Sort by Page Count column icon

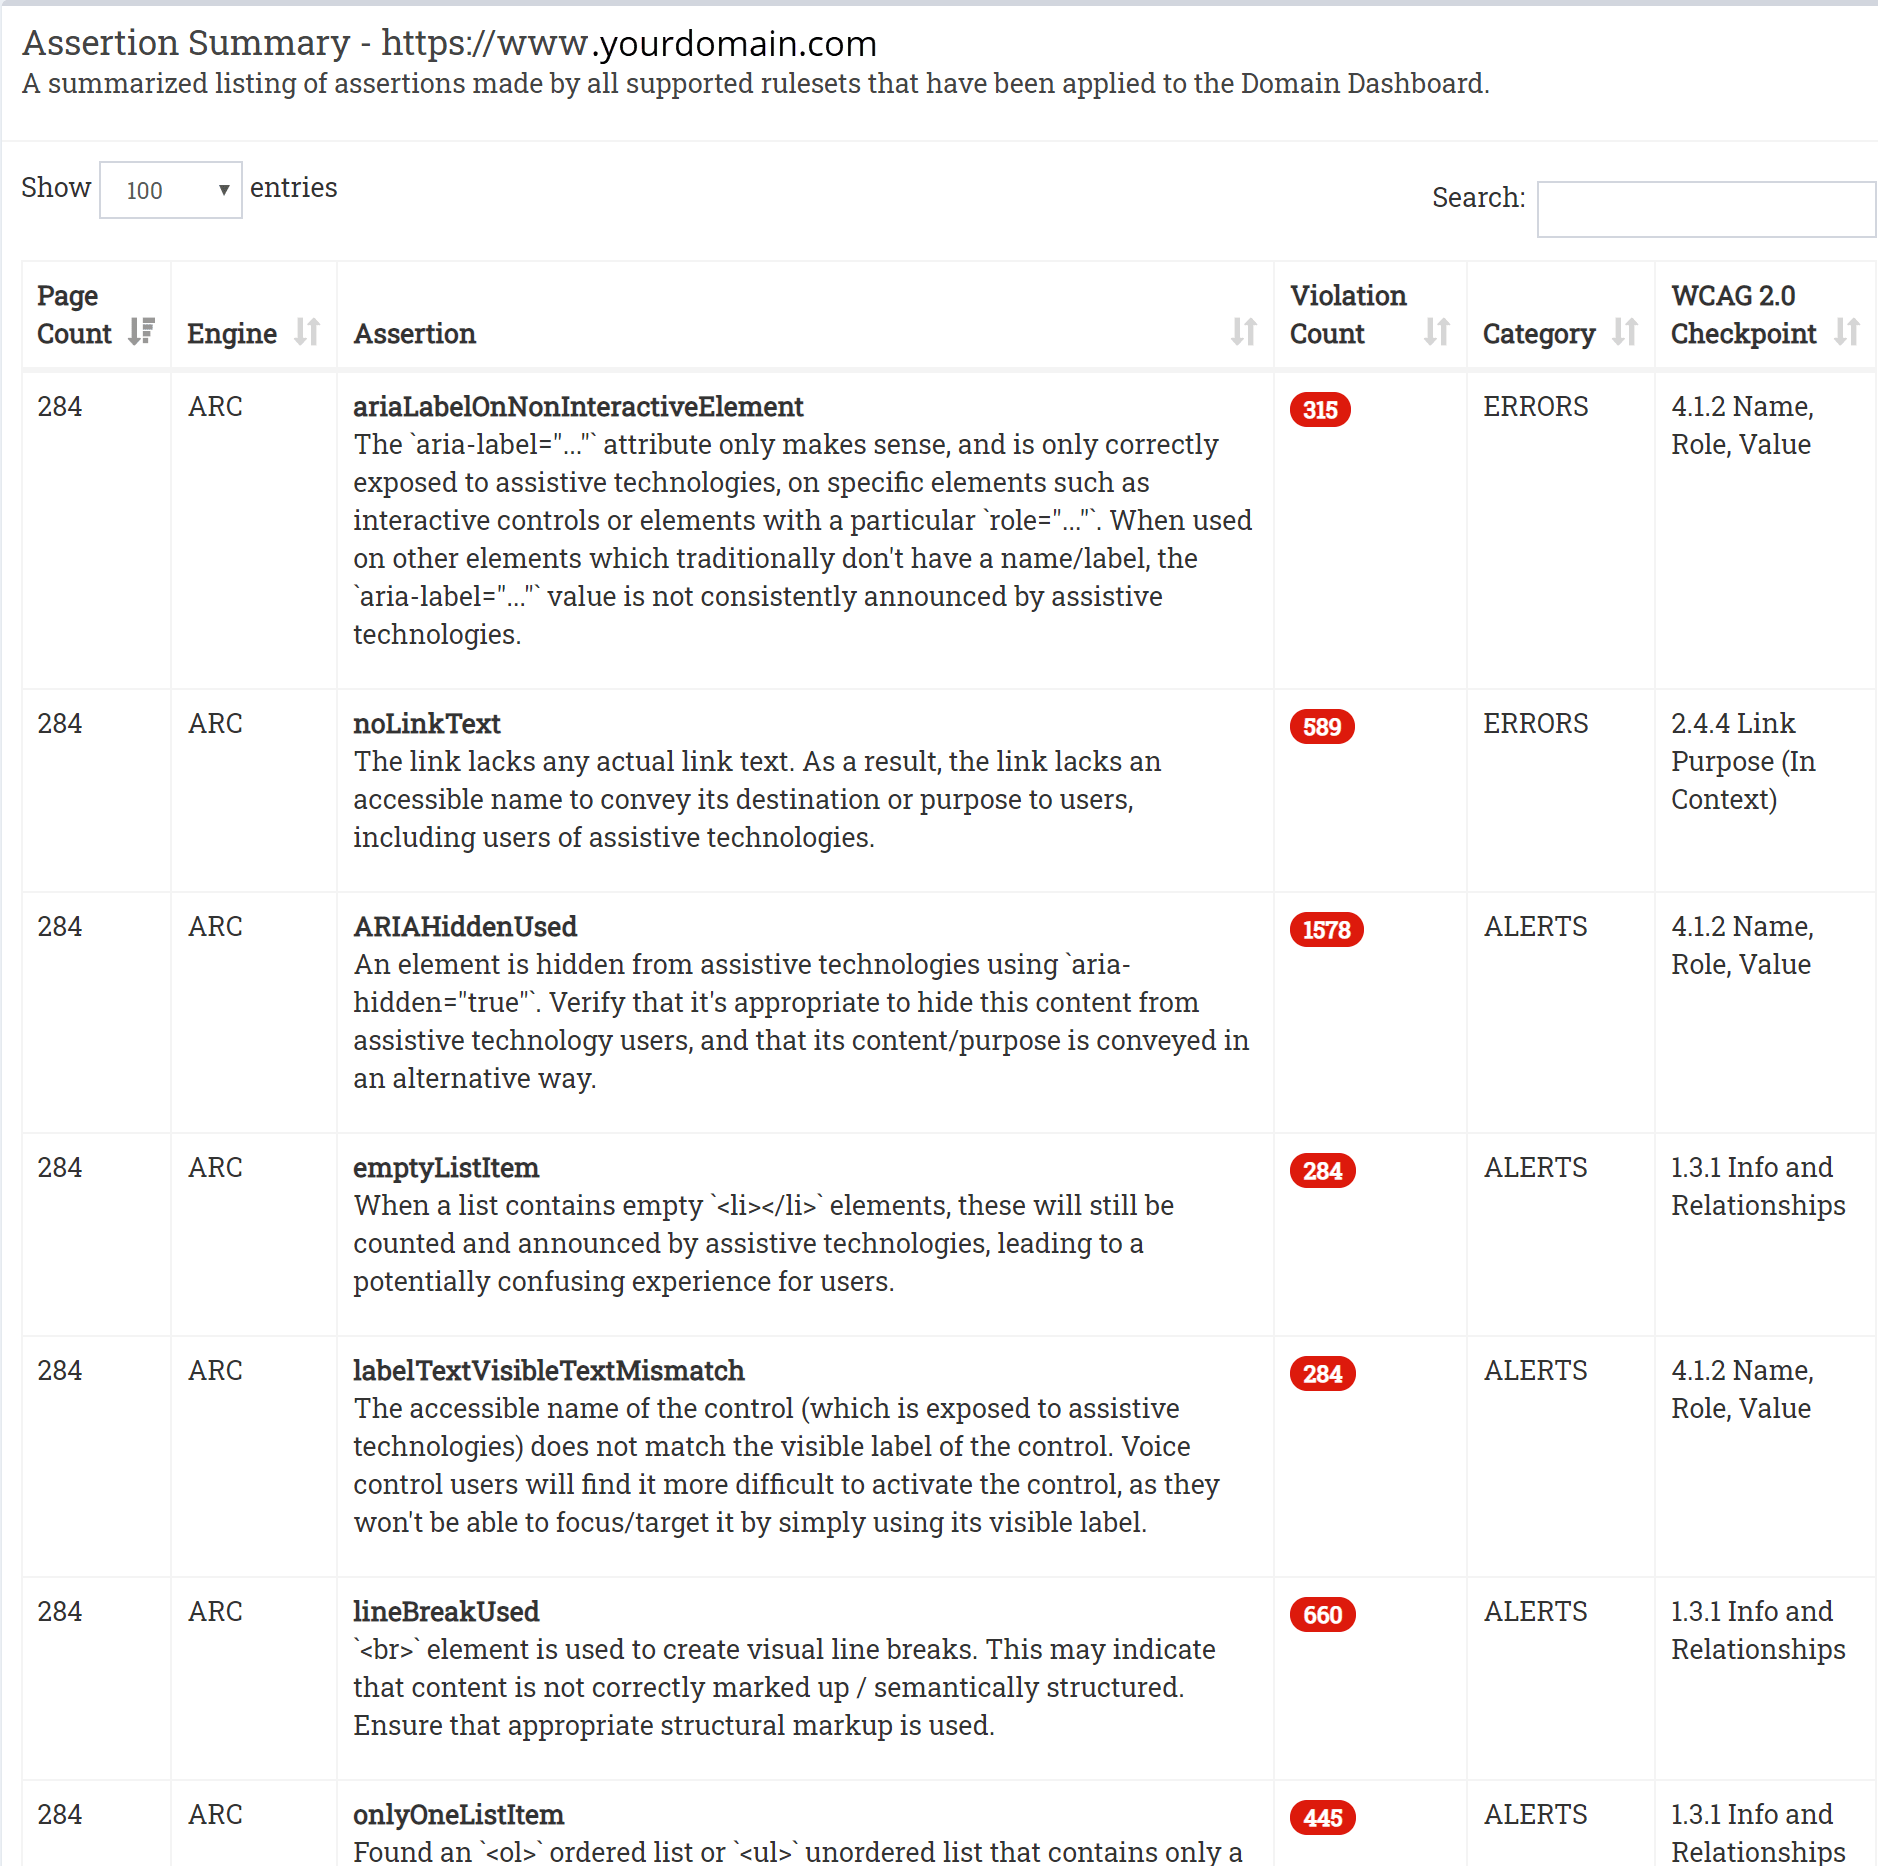(142, 331)
